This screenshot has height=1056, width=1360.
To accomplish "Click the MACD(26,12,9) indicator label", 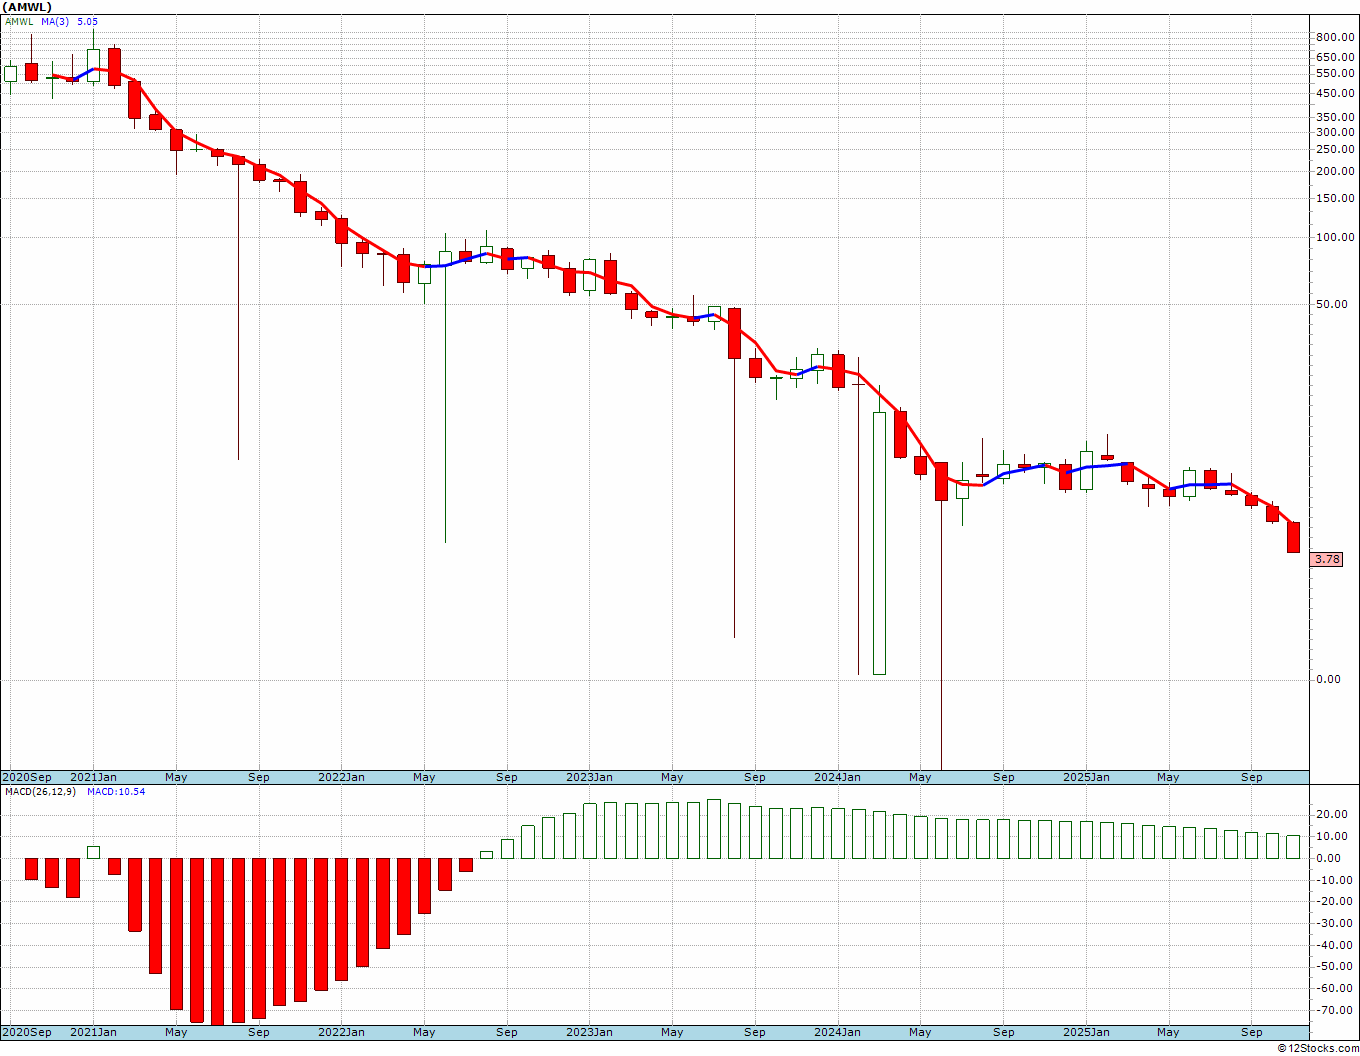I will [x=41, y=791].
